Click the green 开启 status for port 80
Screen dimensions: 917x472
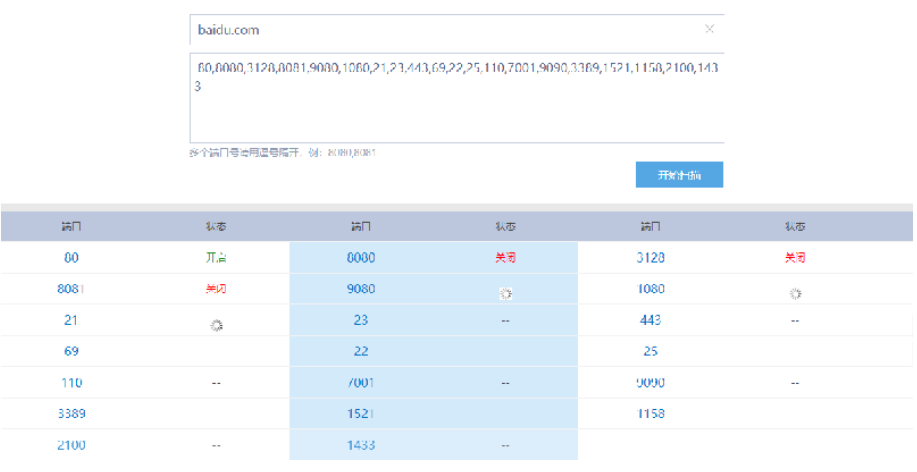pyautogui.click(x=216, y=257)
